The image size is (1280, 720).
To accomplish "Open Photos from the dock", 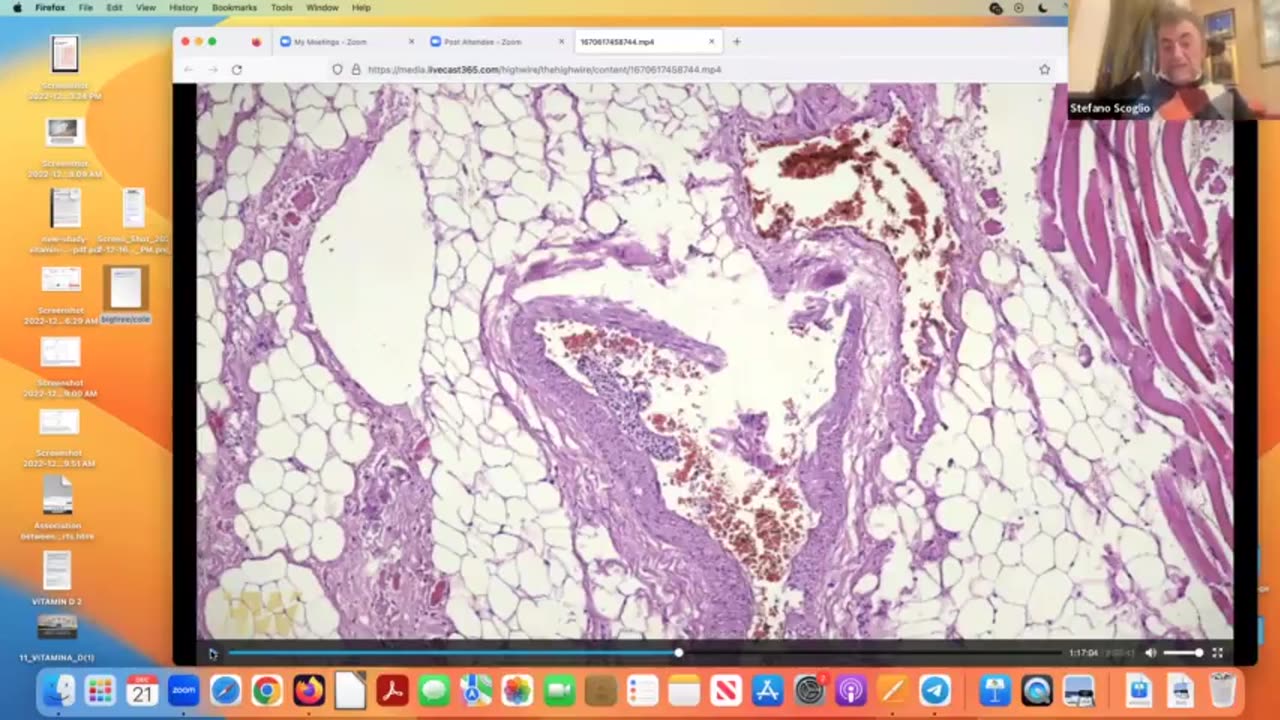I will click(517, 690).
